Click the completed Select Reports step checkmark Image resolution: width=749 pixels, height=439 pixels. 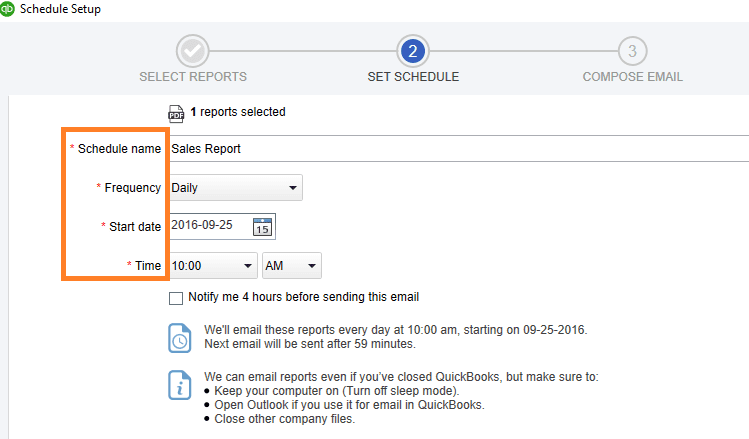coord(193,51)
